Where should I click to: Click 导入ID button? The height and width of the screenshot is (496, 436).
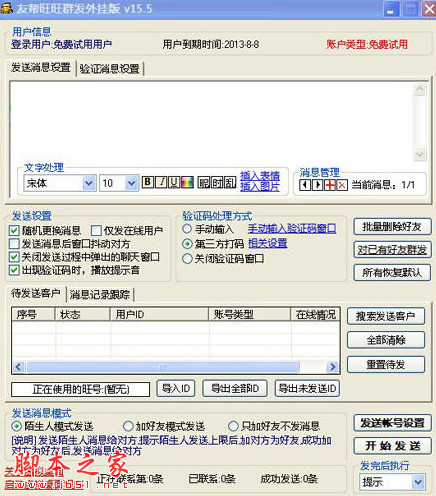(176, 388)
